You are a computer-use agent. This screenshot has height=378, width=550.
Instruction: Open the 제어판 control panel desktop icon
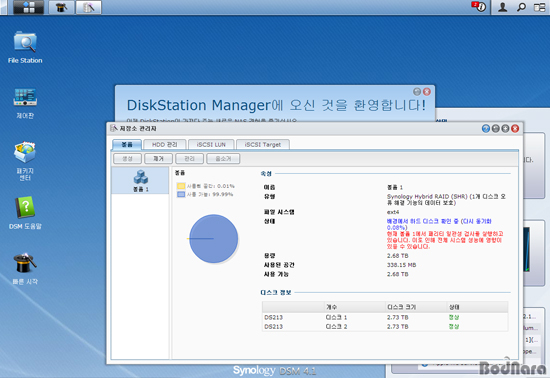coord(25,103)
